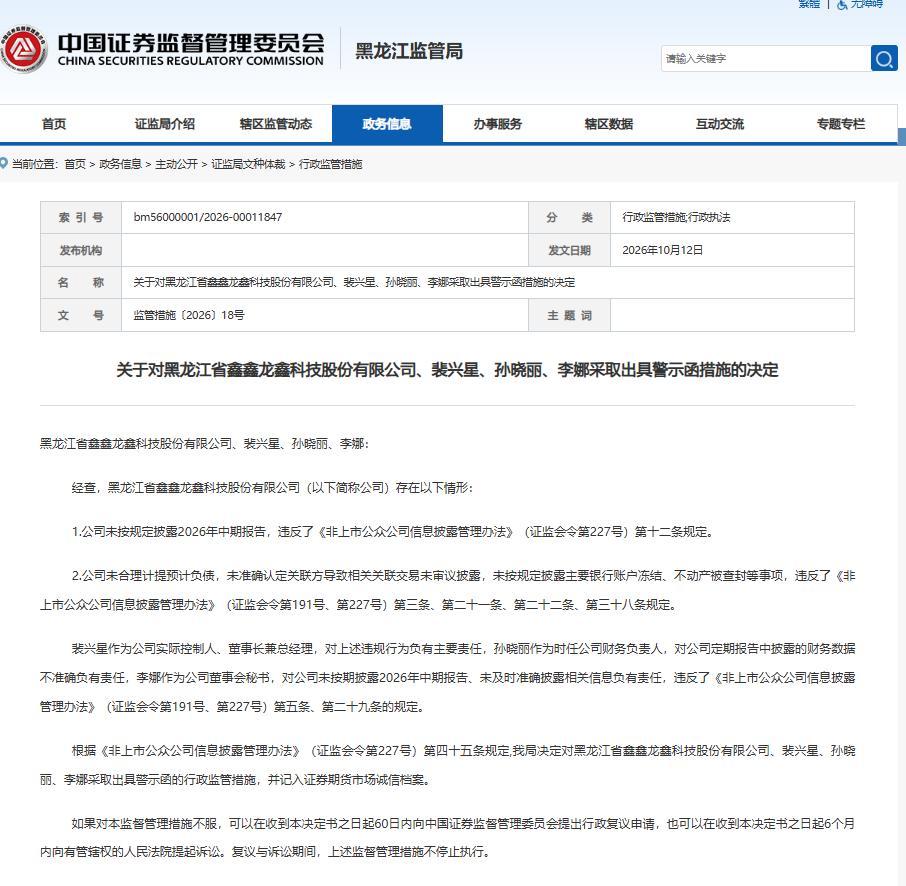Click the location pin icon beside 当前位置
The image size is (906, 886).
[x=3, y=164]
